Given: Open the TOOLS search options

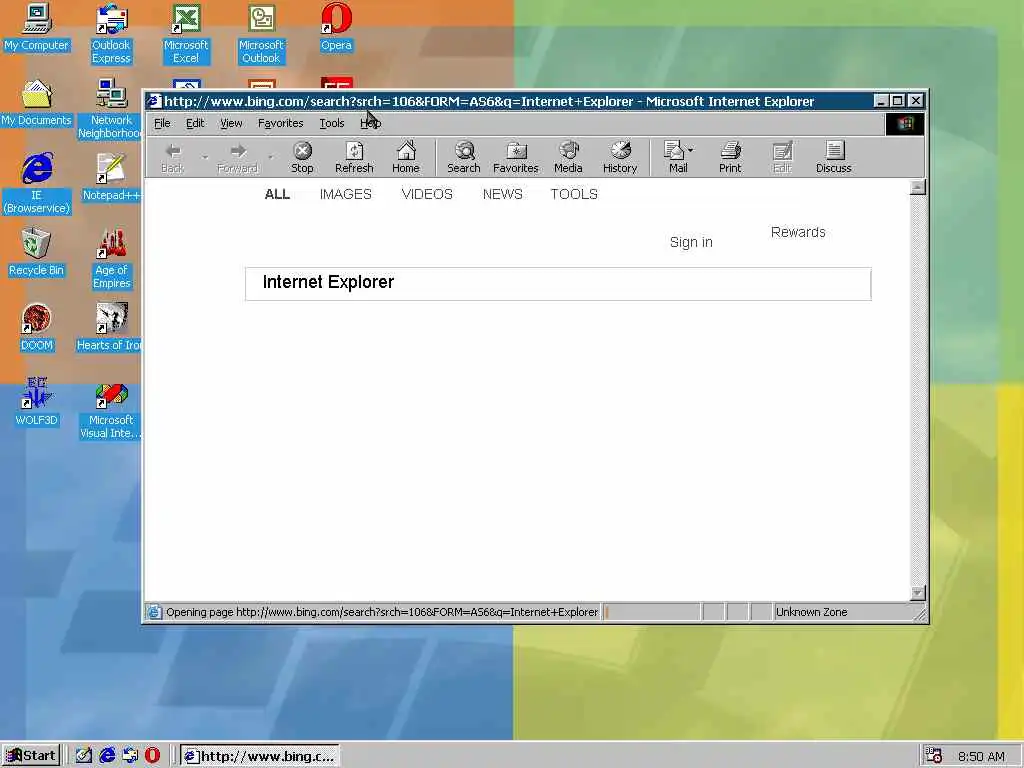Looking at the screenshot, I should [x=573, y=194].
